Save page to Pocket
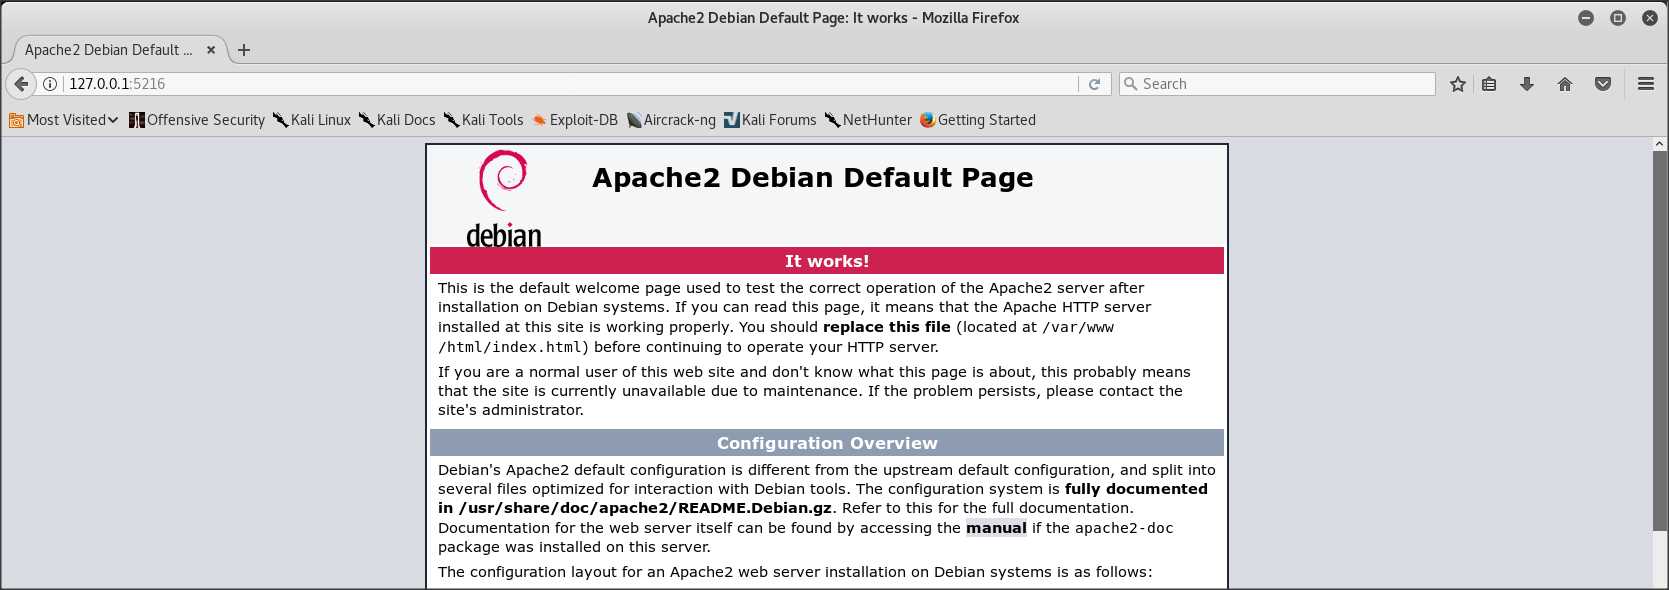 coord(1603,84)
